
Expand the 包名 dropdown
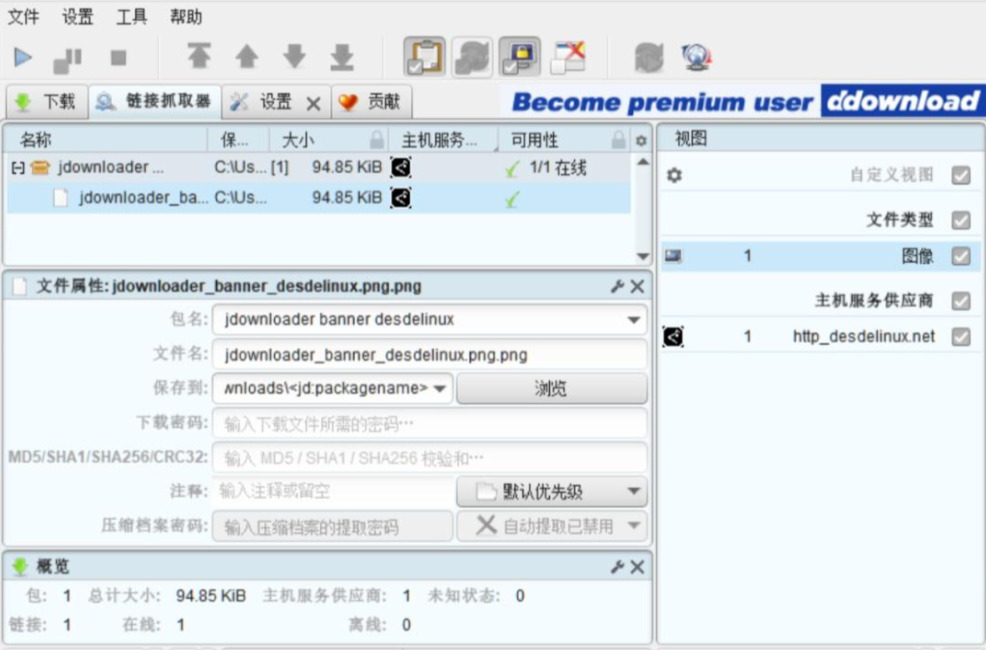coord(633,320)
